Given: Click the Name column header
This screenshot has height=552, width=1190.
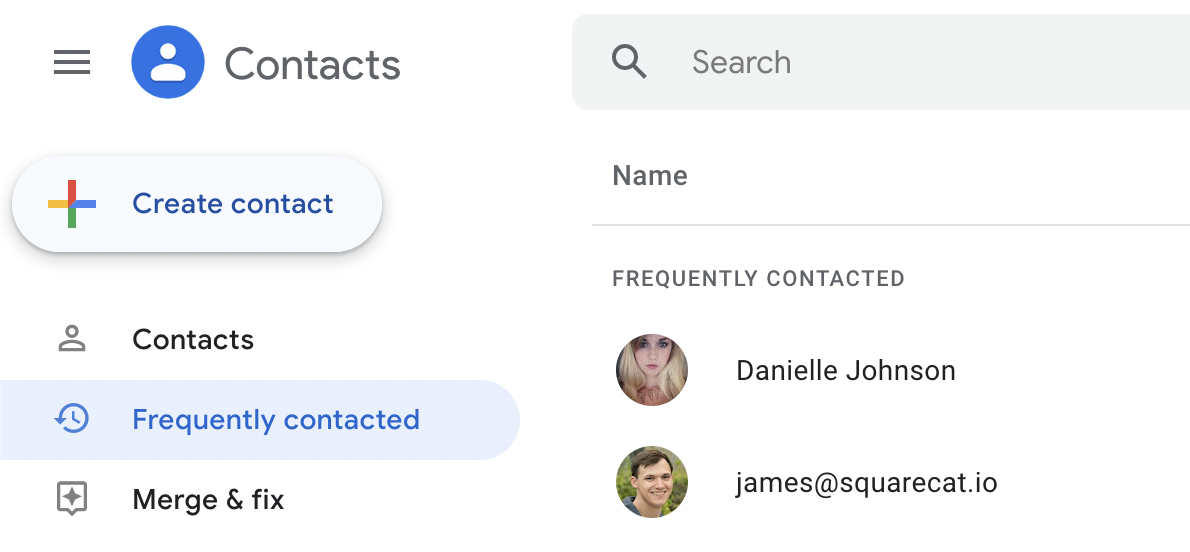Looking at the screenshot, I should click(x=650, y=176).
